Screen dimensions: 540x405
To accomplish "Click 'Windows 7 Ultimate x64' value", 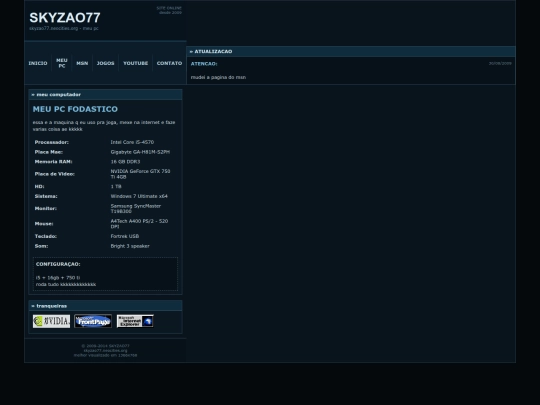I will (139, 196).
